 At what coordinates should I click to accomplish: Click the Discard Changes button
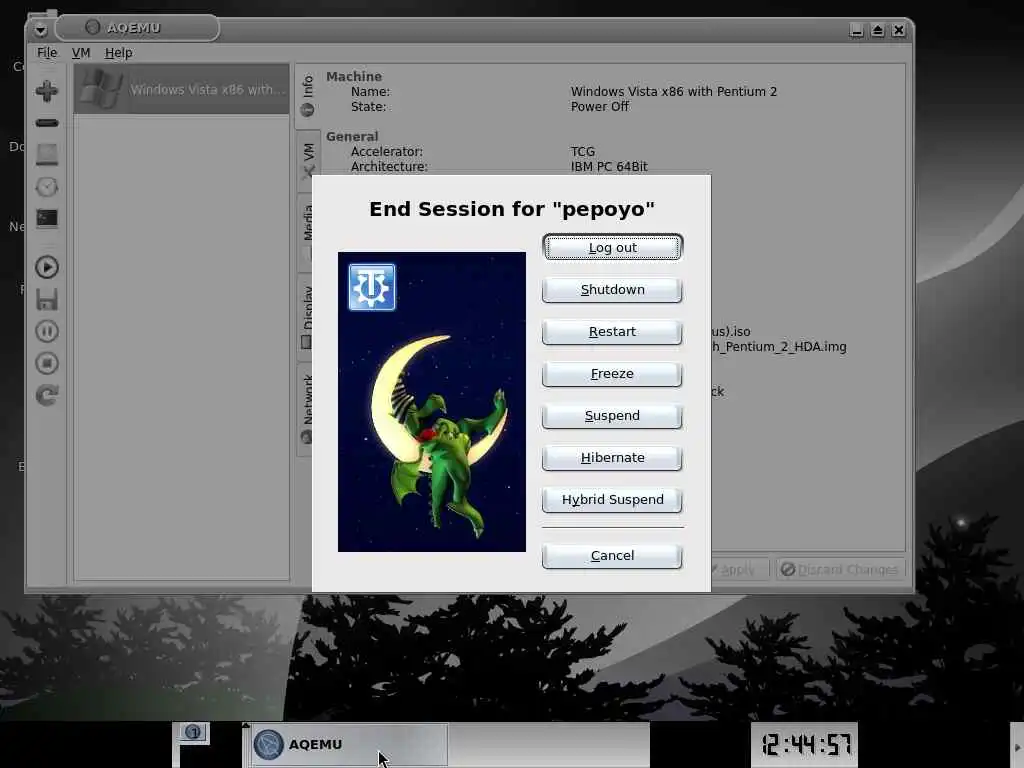(841, 569)
